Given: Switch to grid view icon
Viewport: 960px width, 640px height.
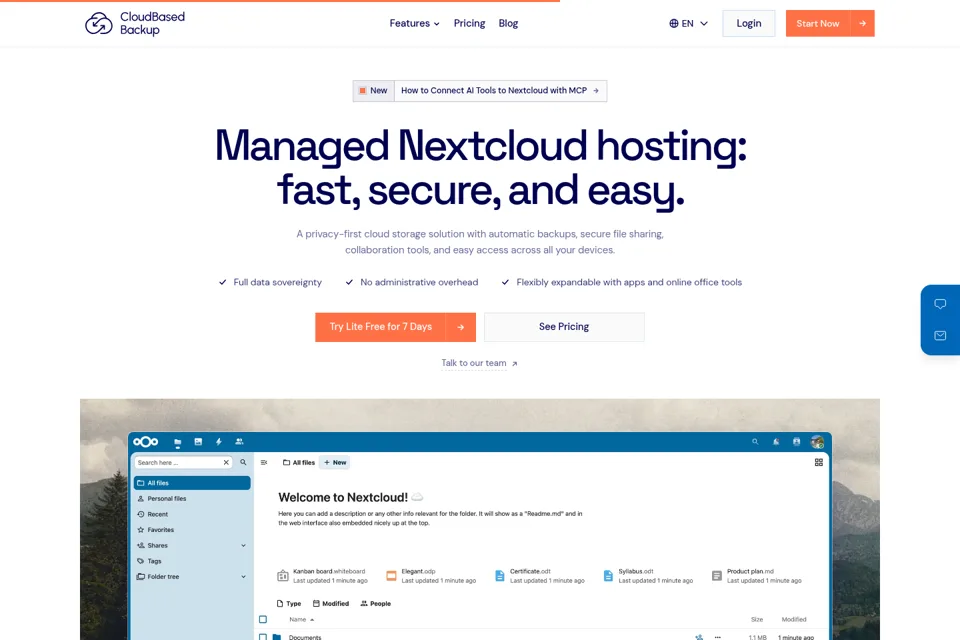Looking at the screenshot, I should [819, 462].
